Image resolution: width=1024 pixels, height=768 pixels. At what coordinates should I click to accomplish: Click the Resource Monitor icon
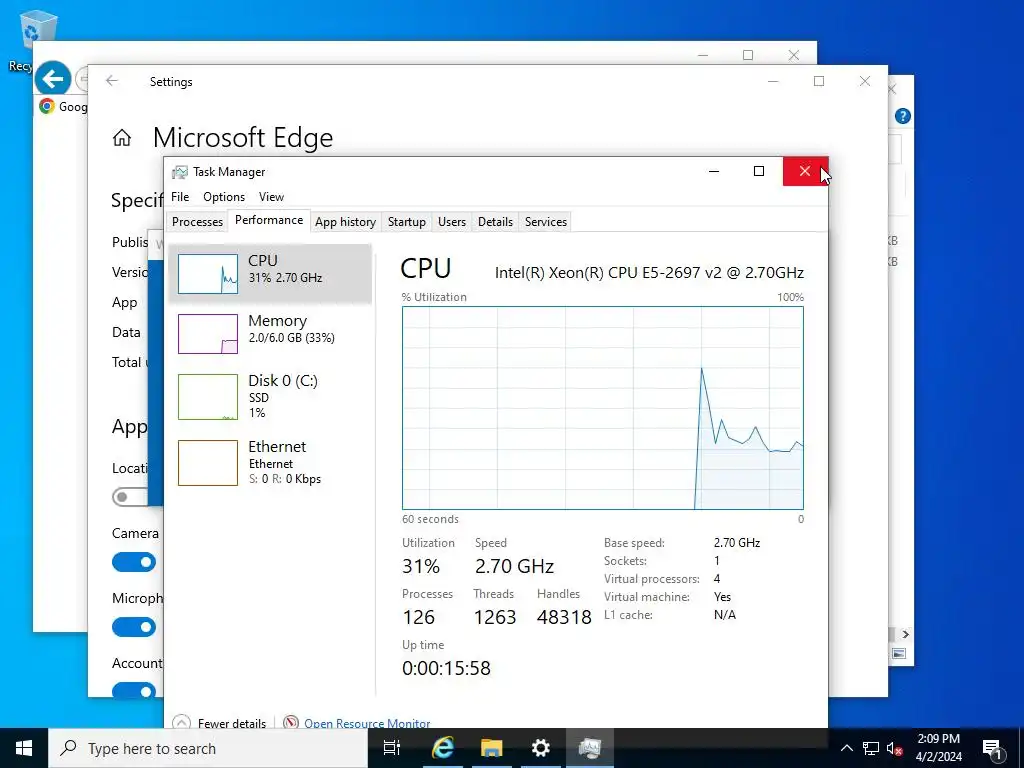291,722
